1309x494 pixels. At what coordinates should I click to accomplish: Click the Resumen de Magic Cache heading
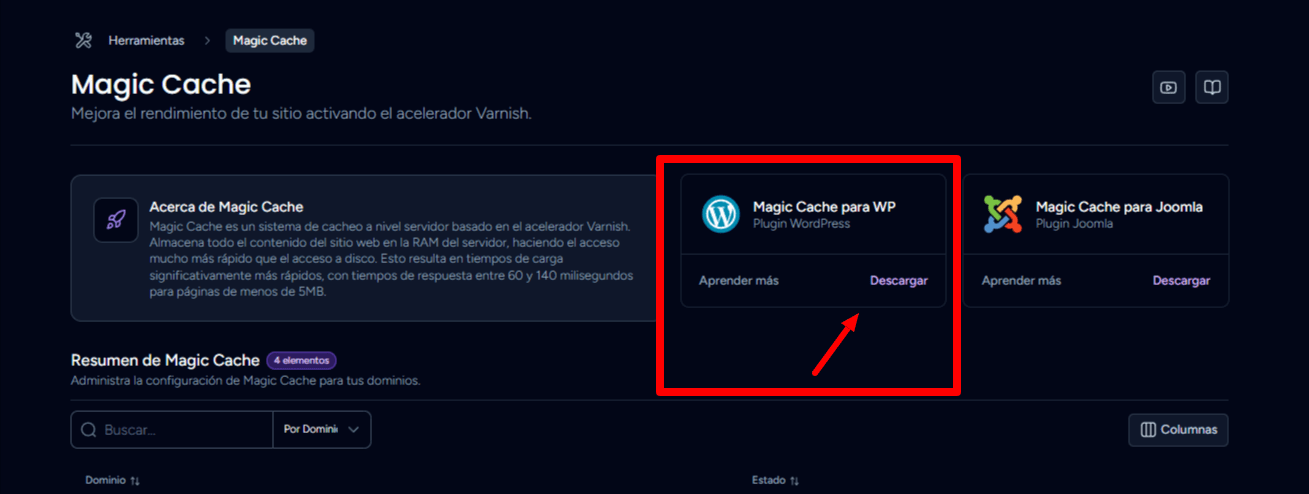click(x=165, y=360)
